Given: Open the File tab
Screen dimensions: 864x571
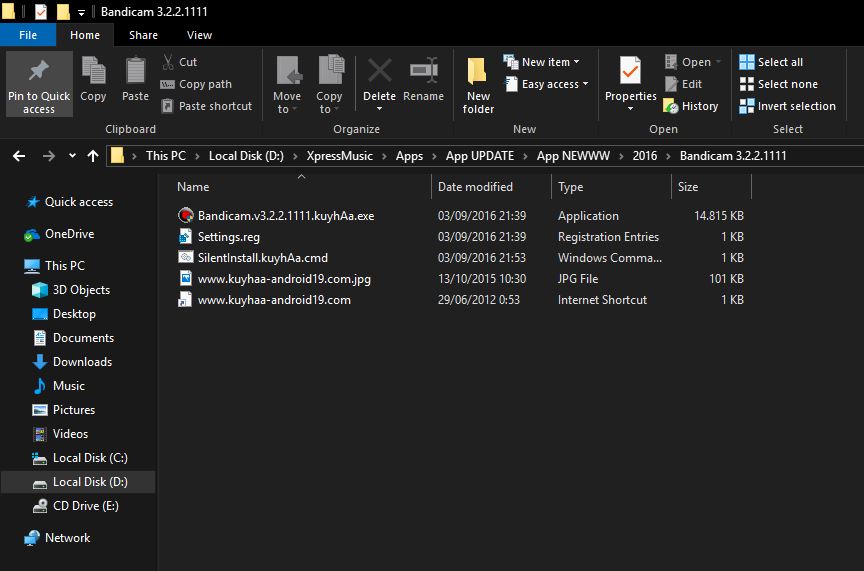Looking at the screenshot, I should click(x=28, y=35).
